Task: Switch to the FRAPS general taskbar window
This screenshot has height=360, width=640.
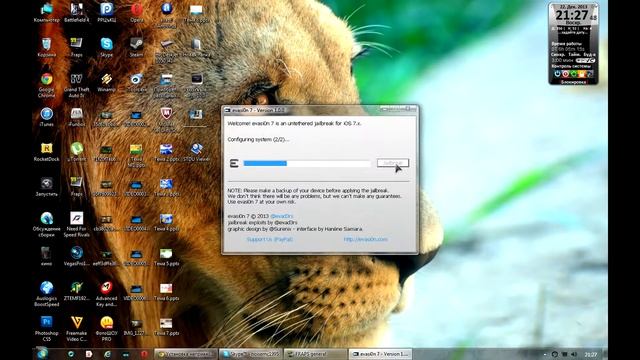Action: click(x=315, y=354)
